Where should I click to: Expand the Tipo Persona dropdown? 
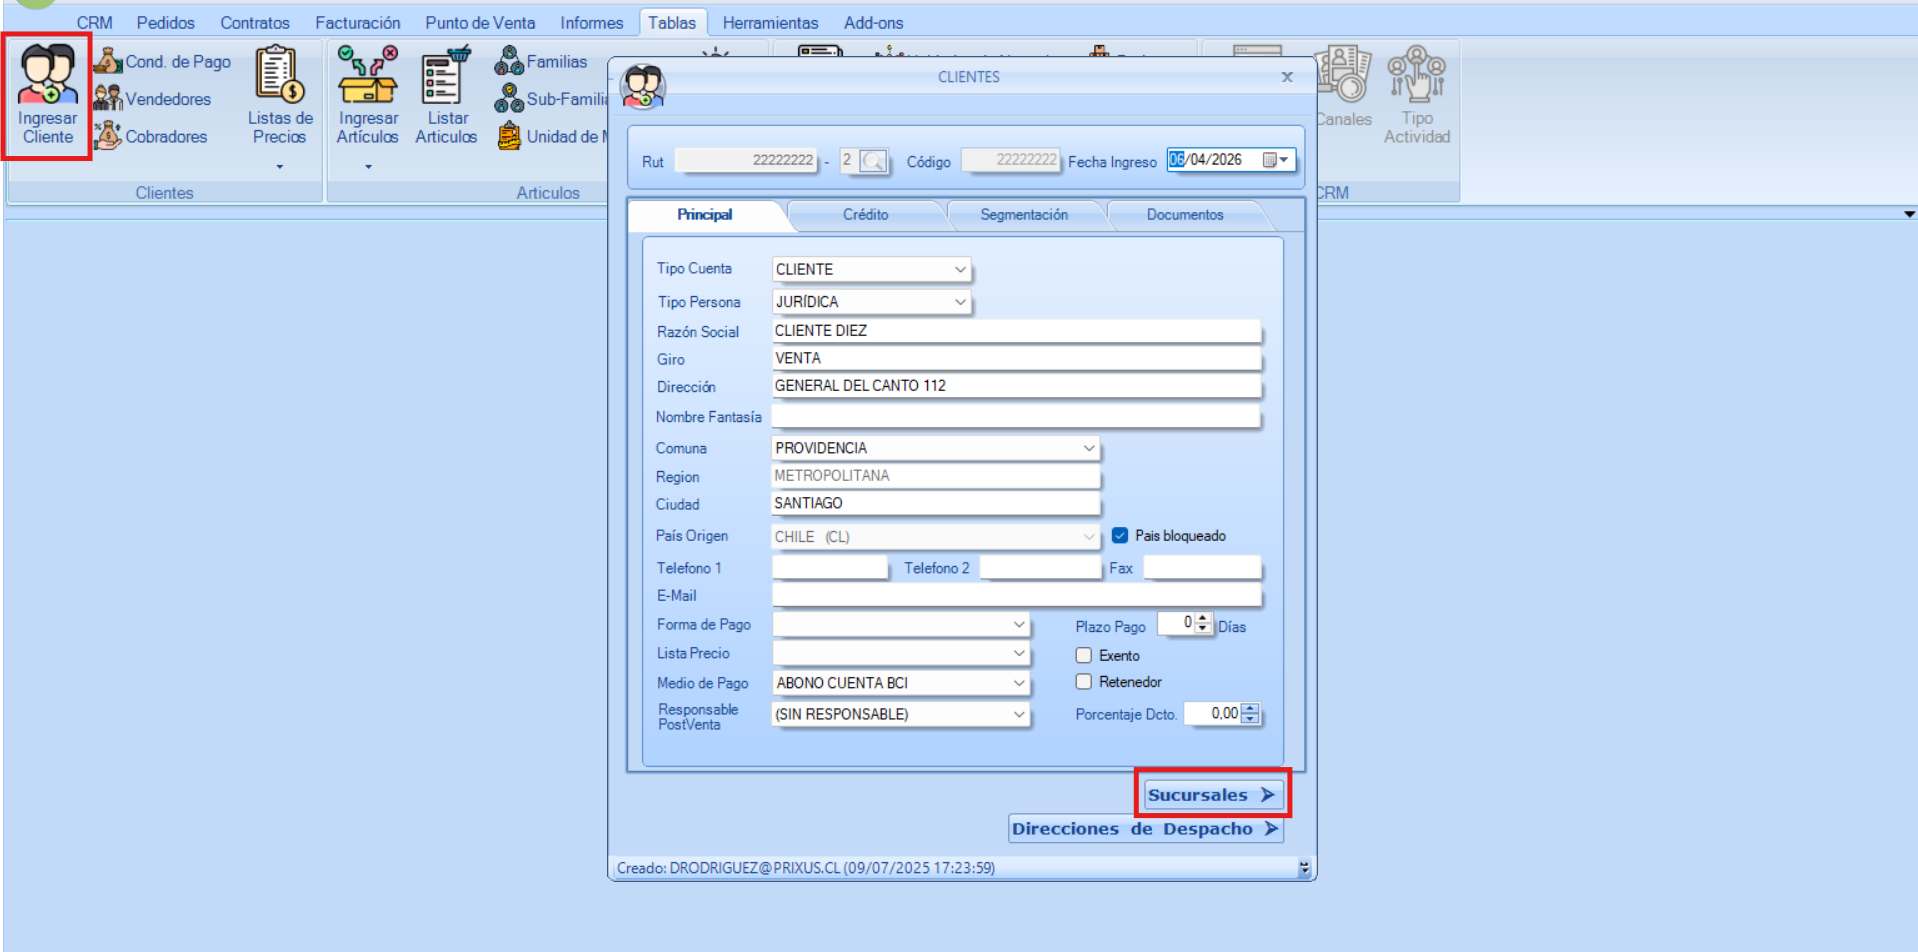tap(959, 302)
